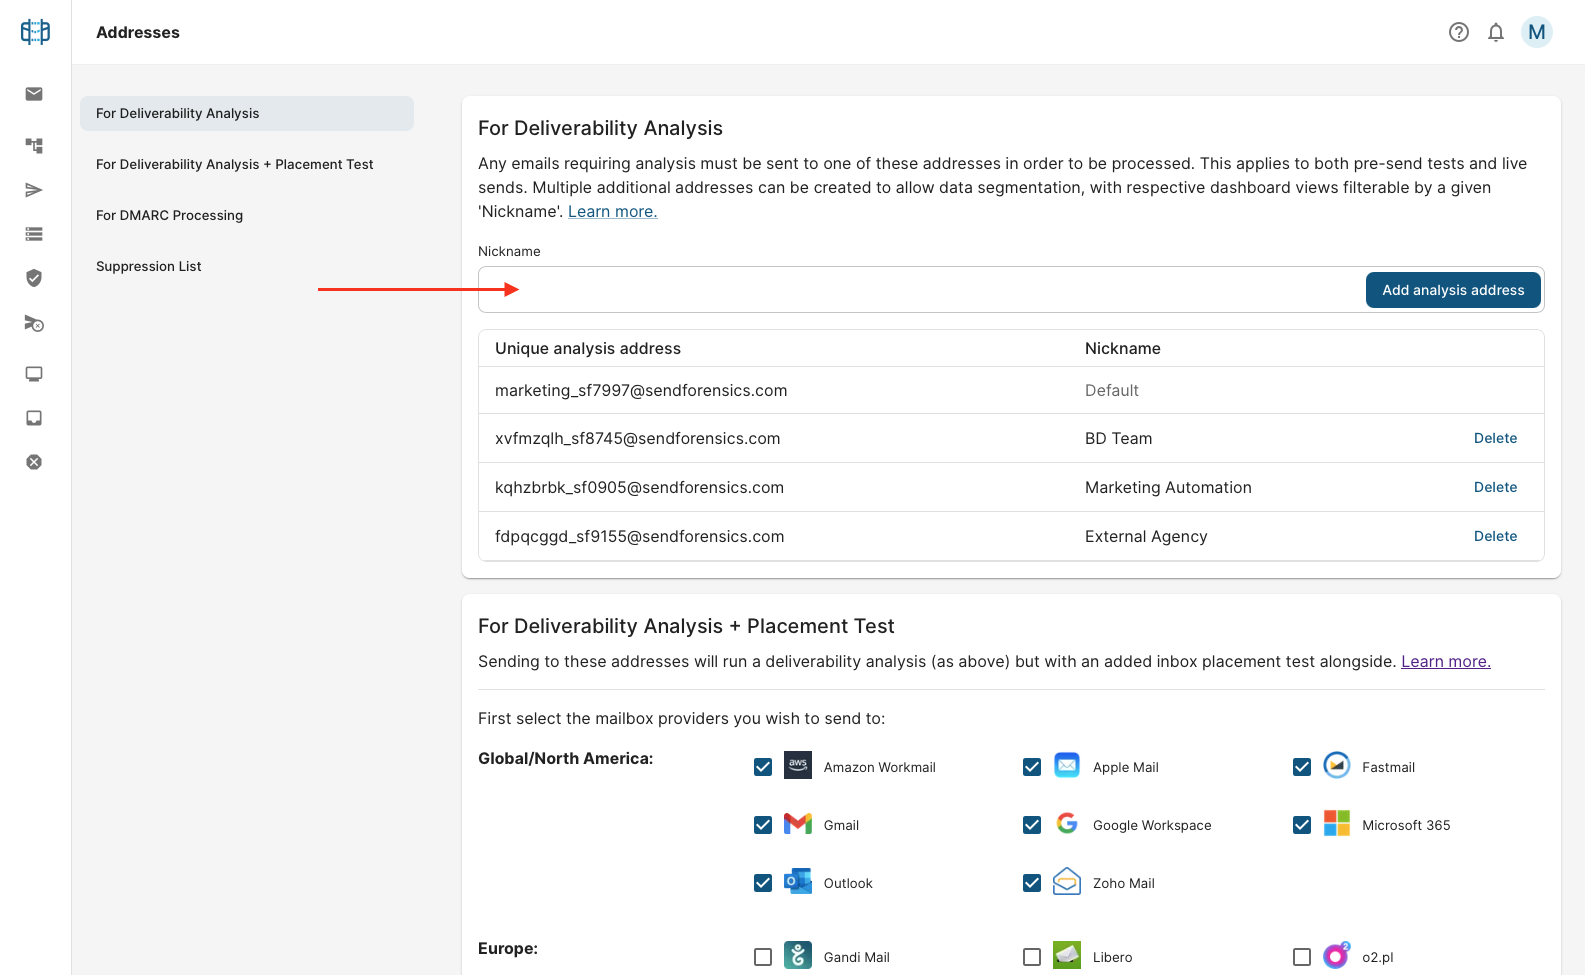
Task: Click the Gmail logo icon
Action: coord(798,823)
